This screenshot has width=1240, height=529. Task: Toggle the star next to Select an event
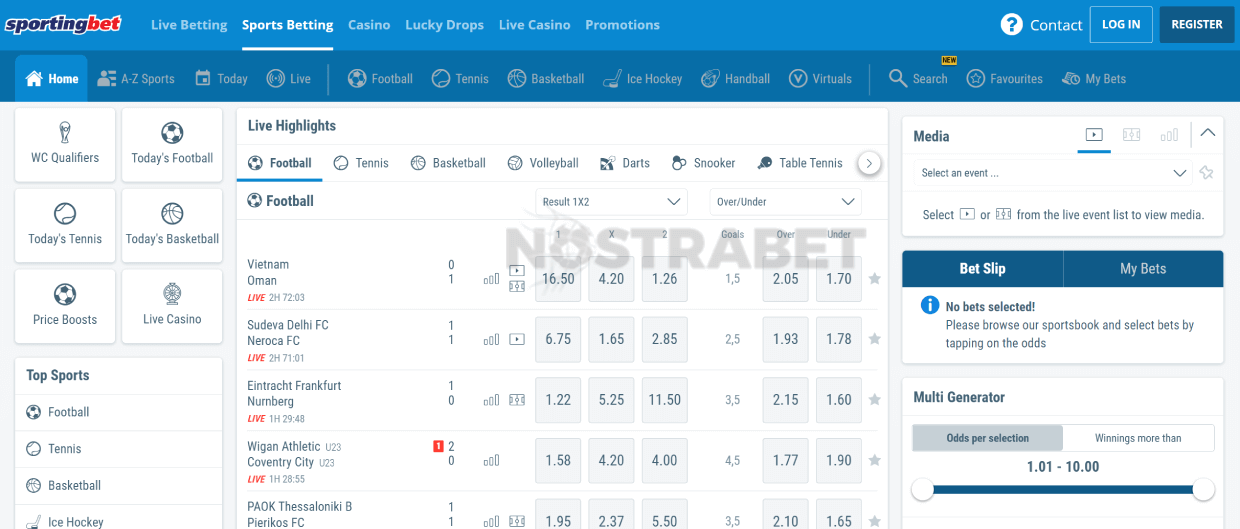[x=1206, y=173]
